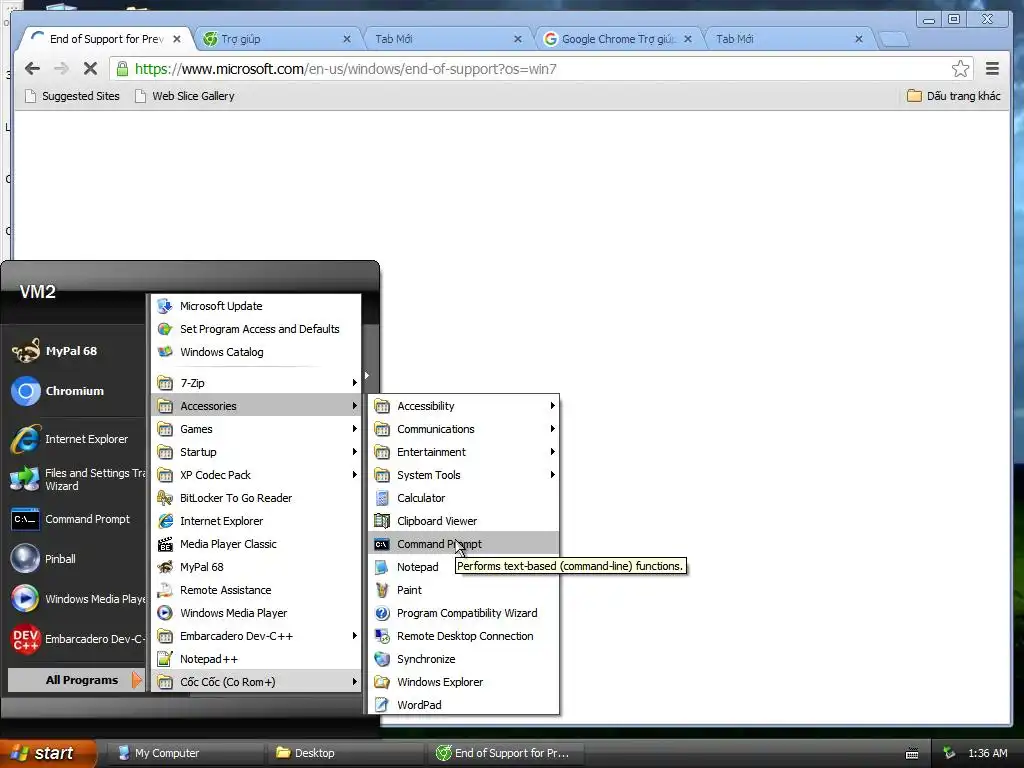
Task: Click the Chrome menu hamburger icon
Action: [992, 69]
